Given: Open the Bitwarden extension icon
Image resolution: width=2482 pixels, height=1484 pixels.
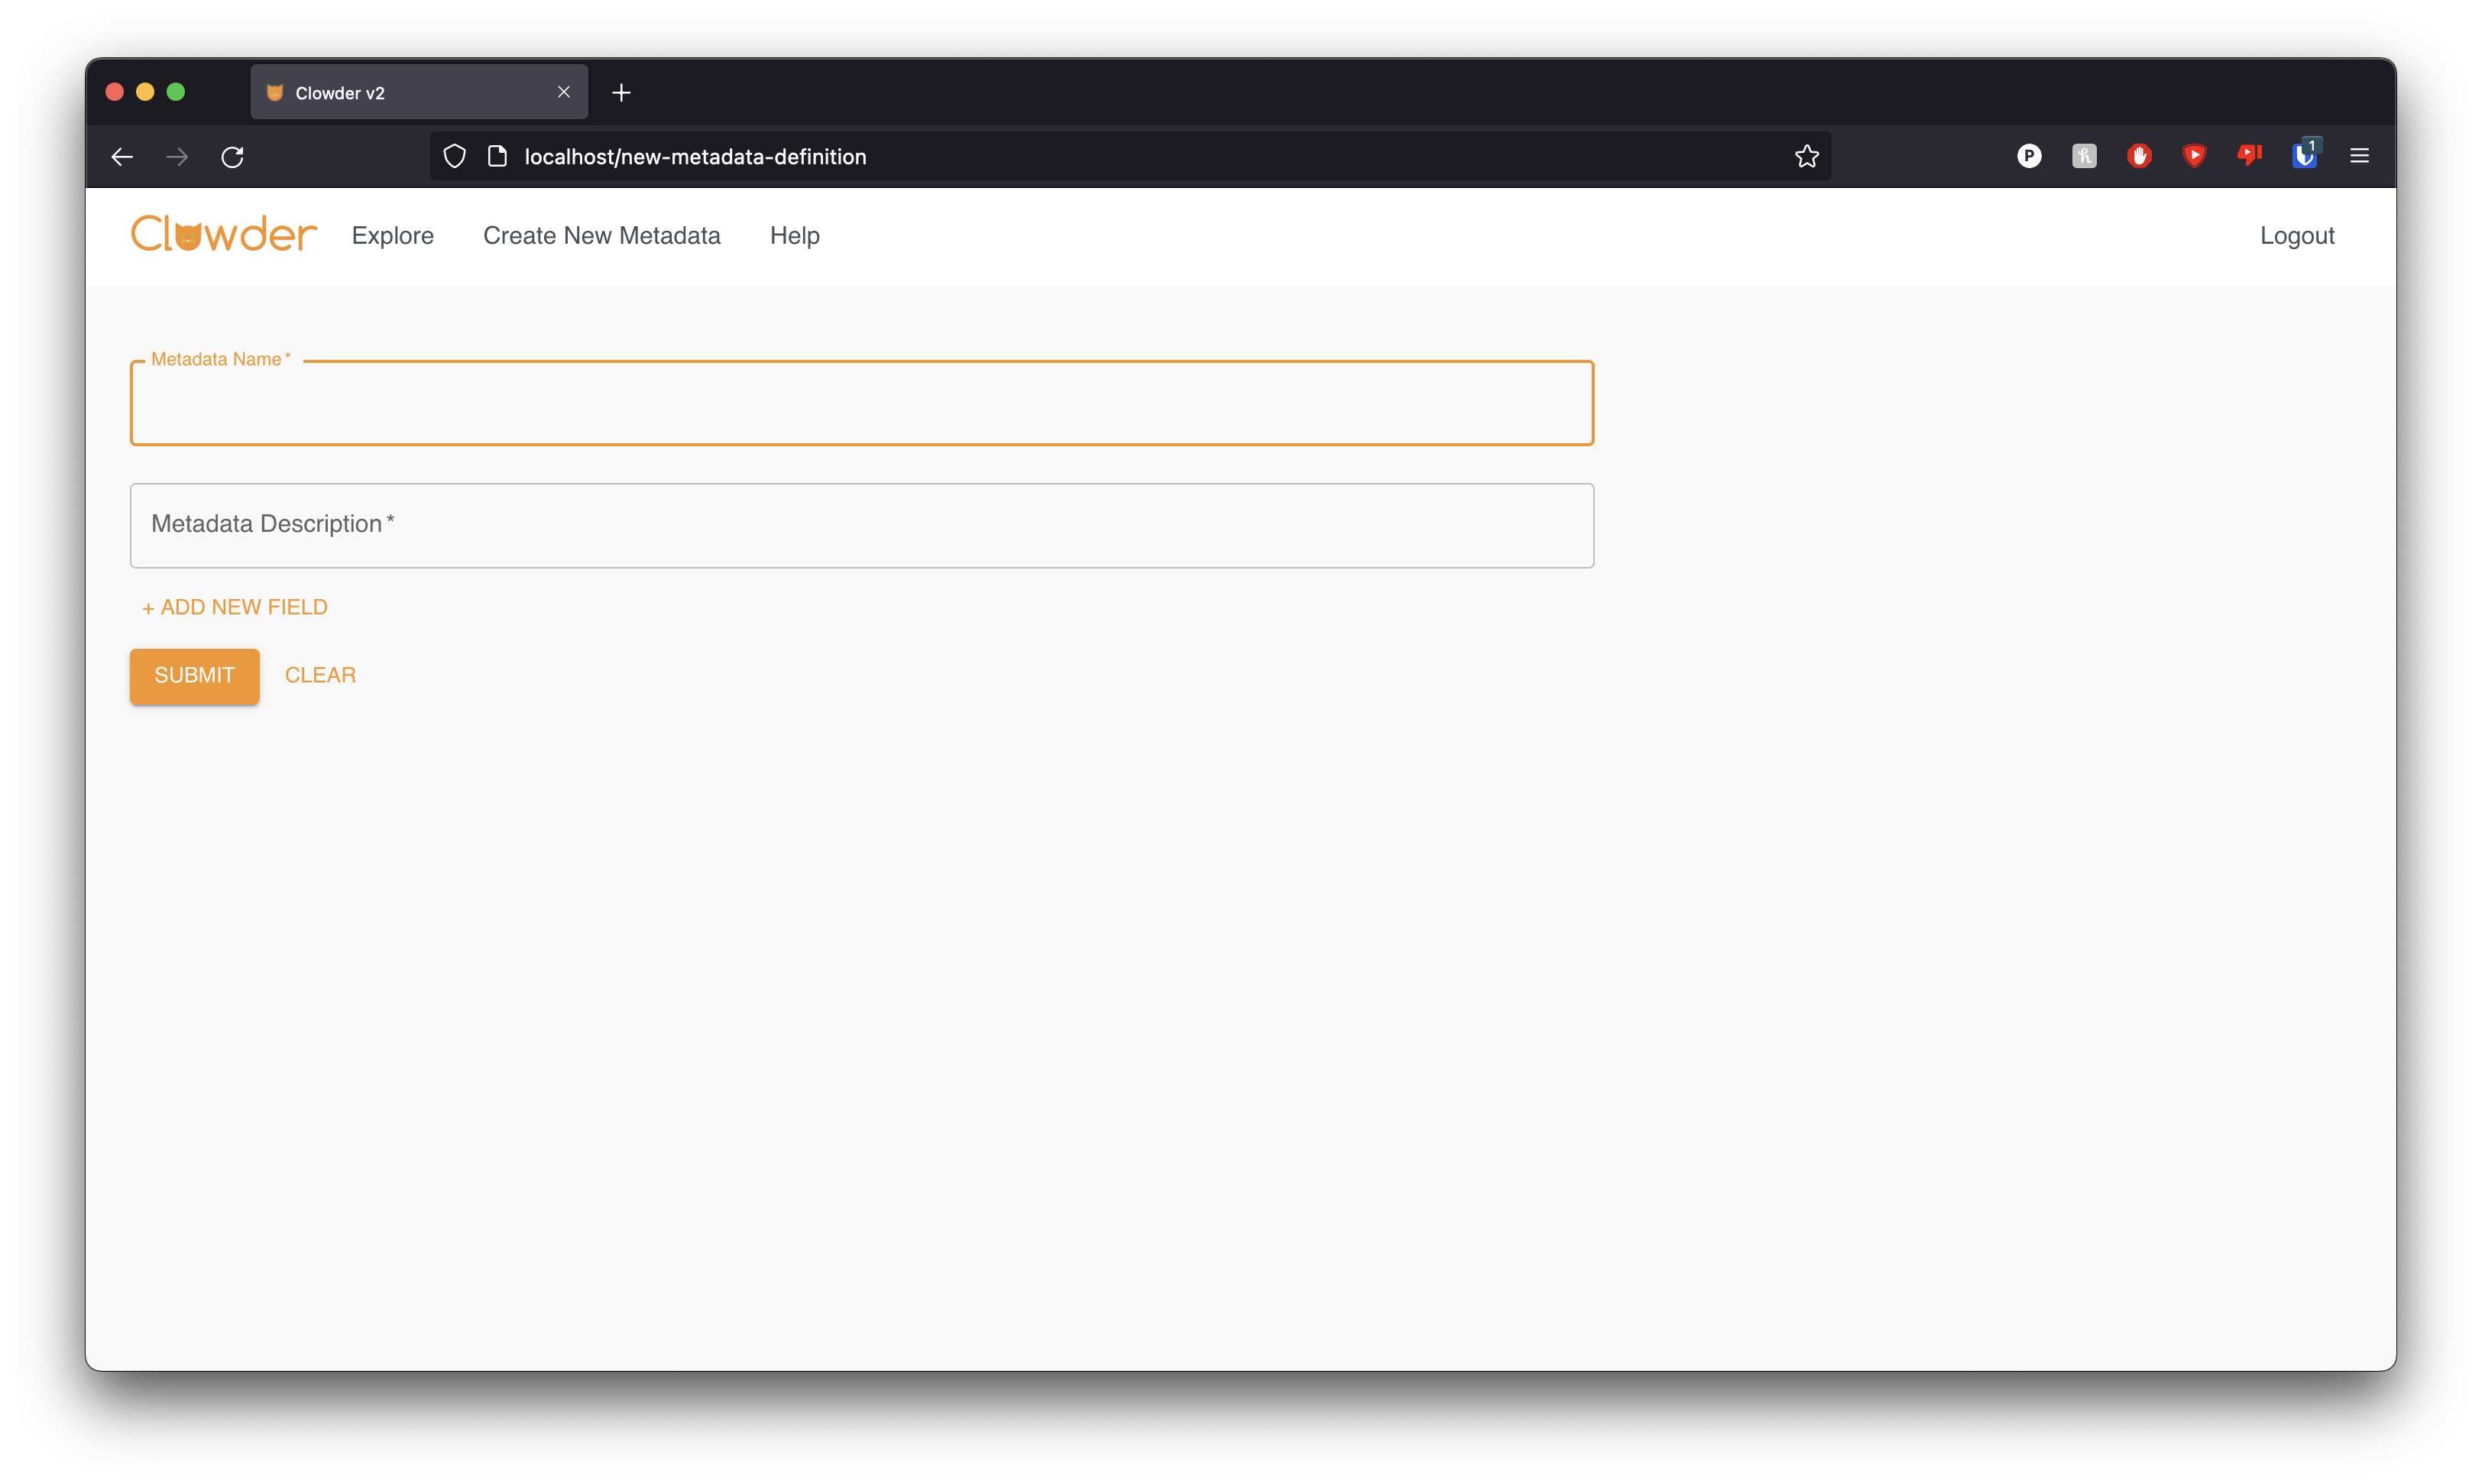Looking at the screenshot, I should click(x=2304, y=155).
